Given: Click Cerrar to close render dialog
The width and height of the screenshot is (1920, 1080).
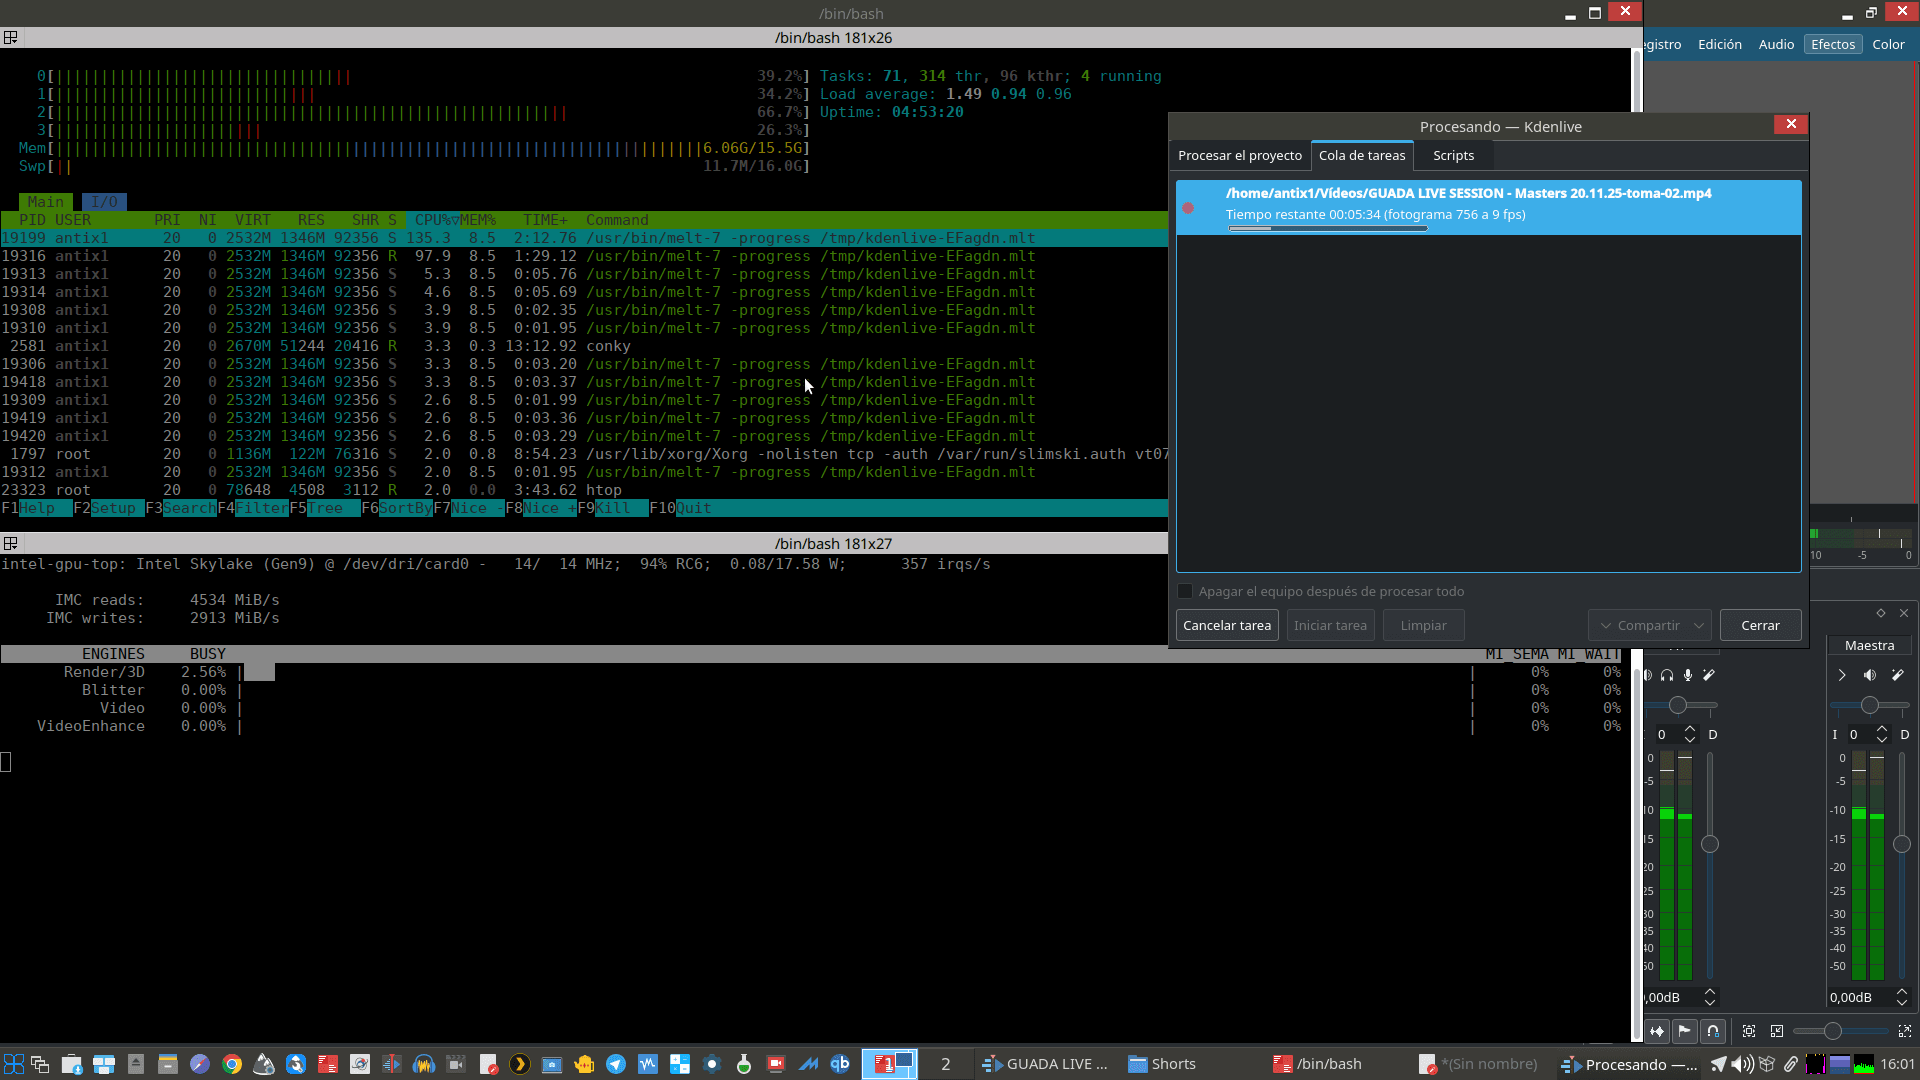Looking at the screenshot, I should (x=1759, y=626).
